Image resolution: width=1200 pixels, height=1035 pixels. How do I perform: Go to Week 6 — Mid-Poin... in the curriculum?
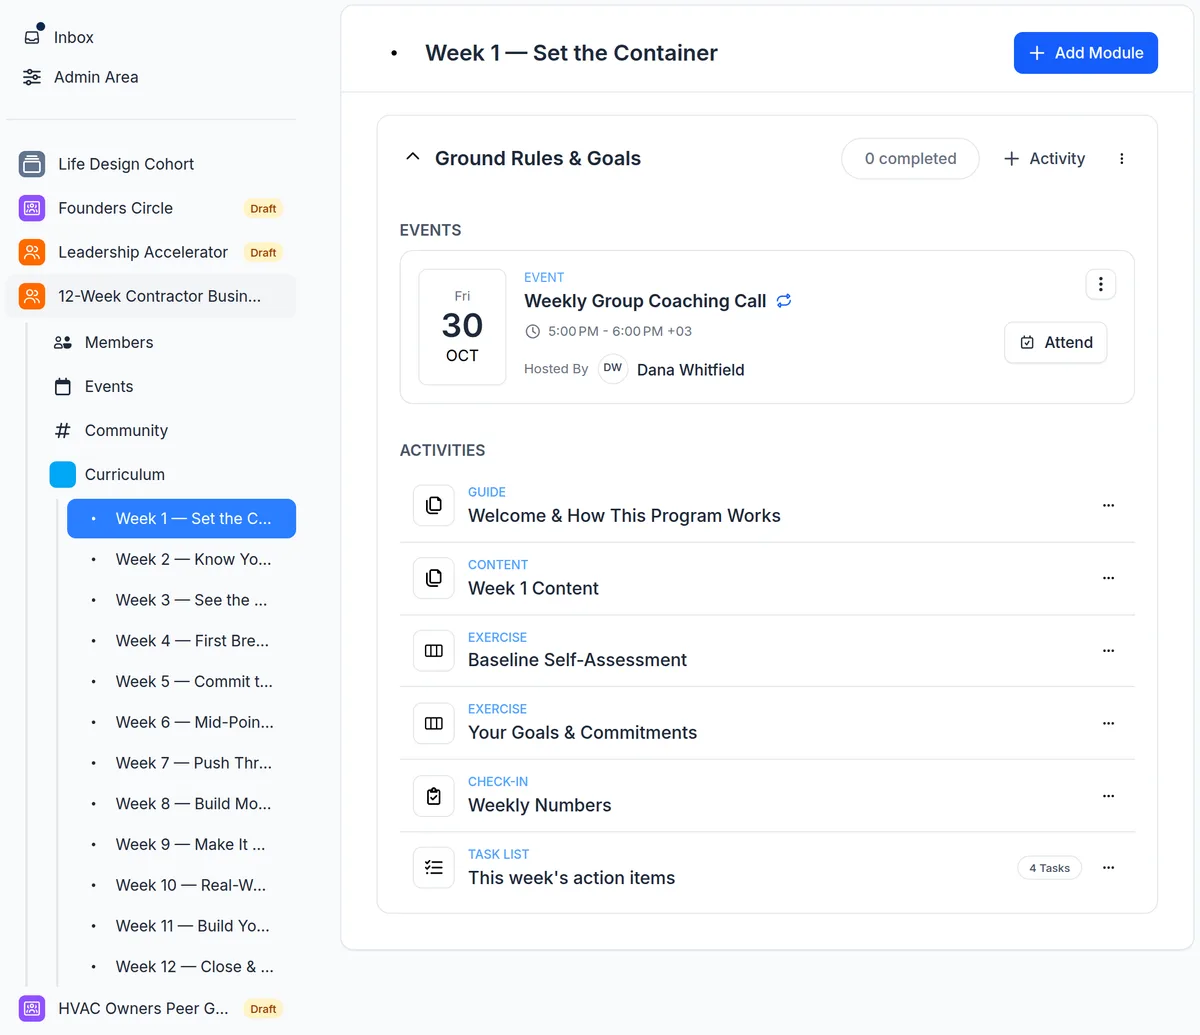pyautogui.click(x=181, y=722)
